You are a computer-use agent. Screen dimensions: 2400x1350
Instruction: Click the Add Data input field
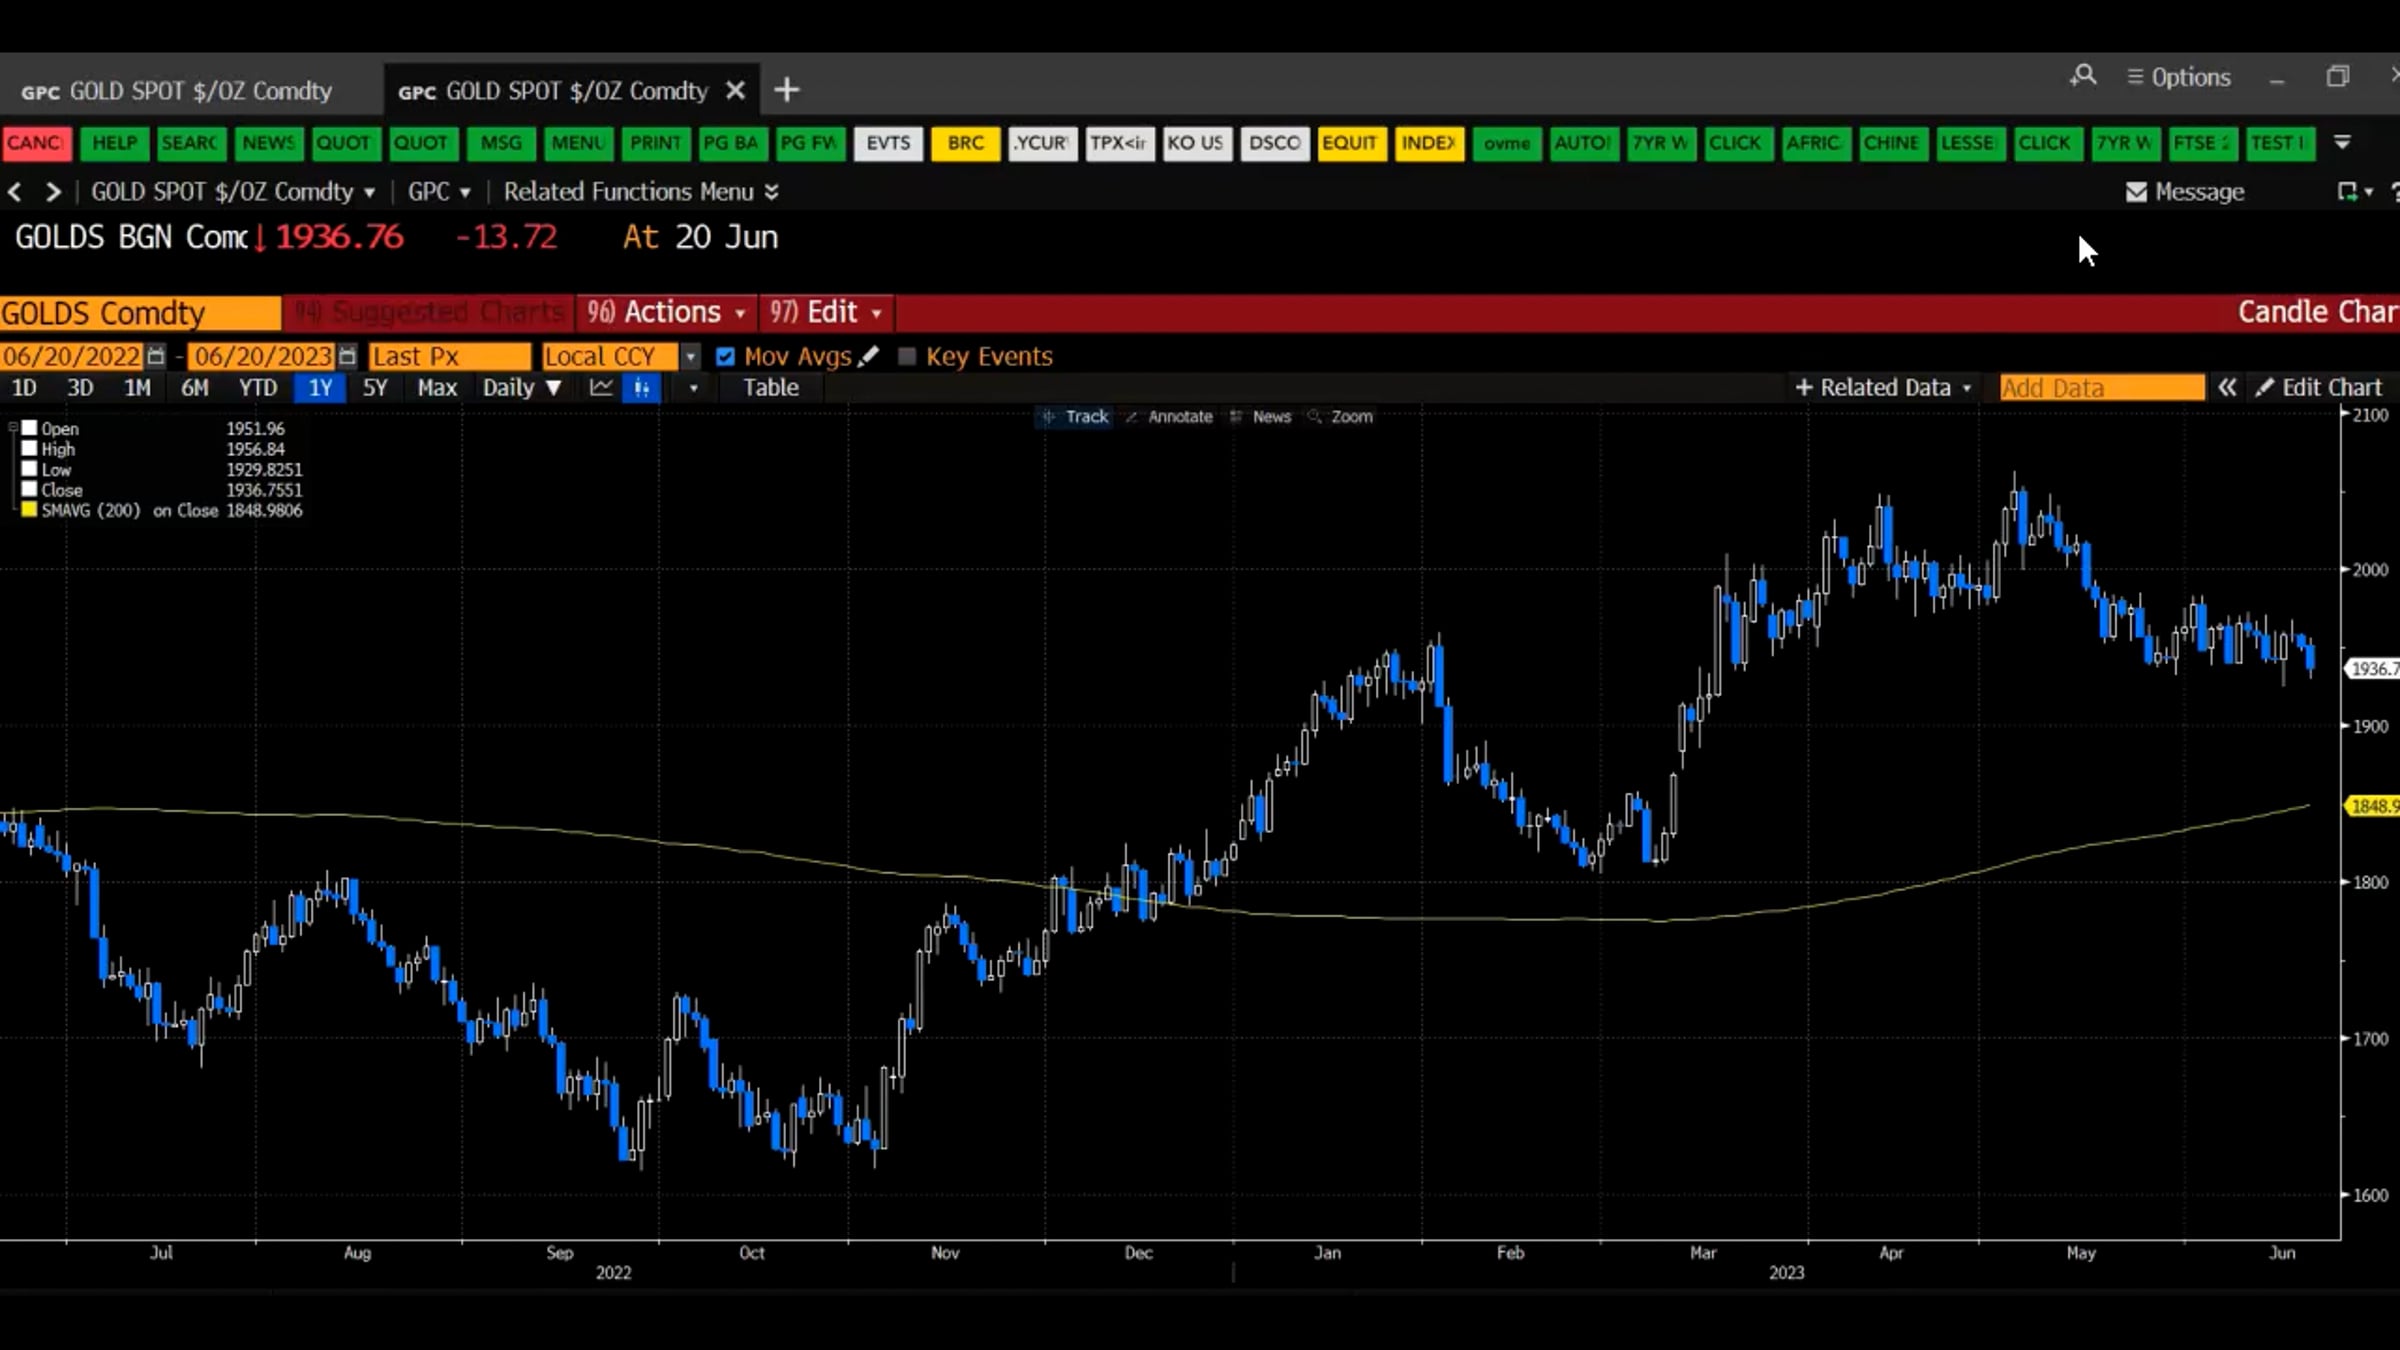(2101, 388)
